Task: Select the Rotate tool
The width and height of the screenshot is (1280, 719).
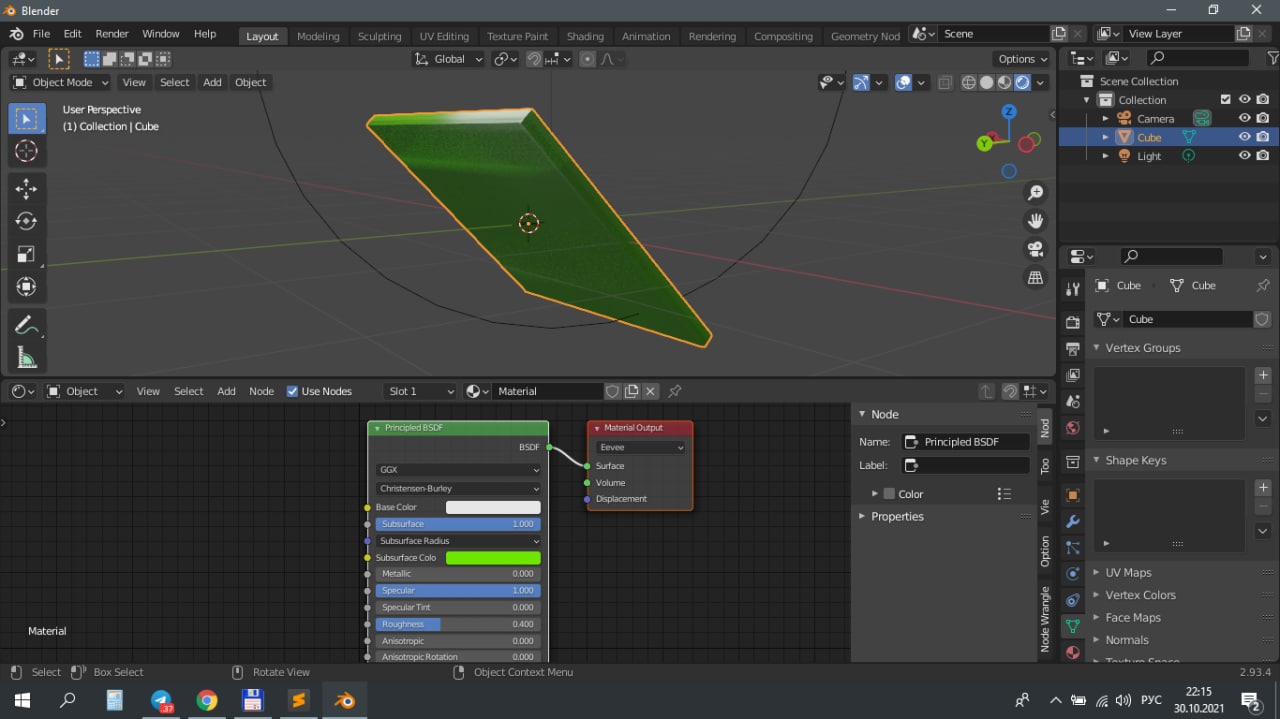Action: point(27,221)
